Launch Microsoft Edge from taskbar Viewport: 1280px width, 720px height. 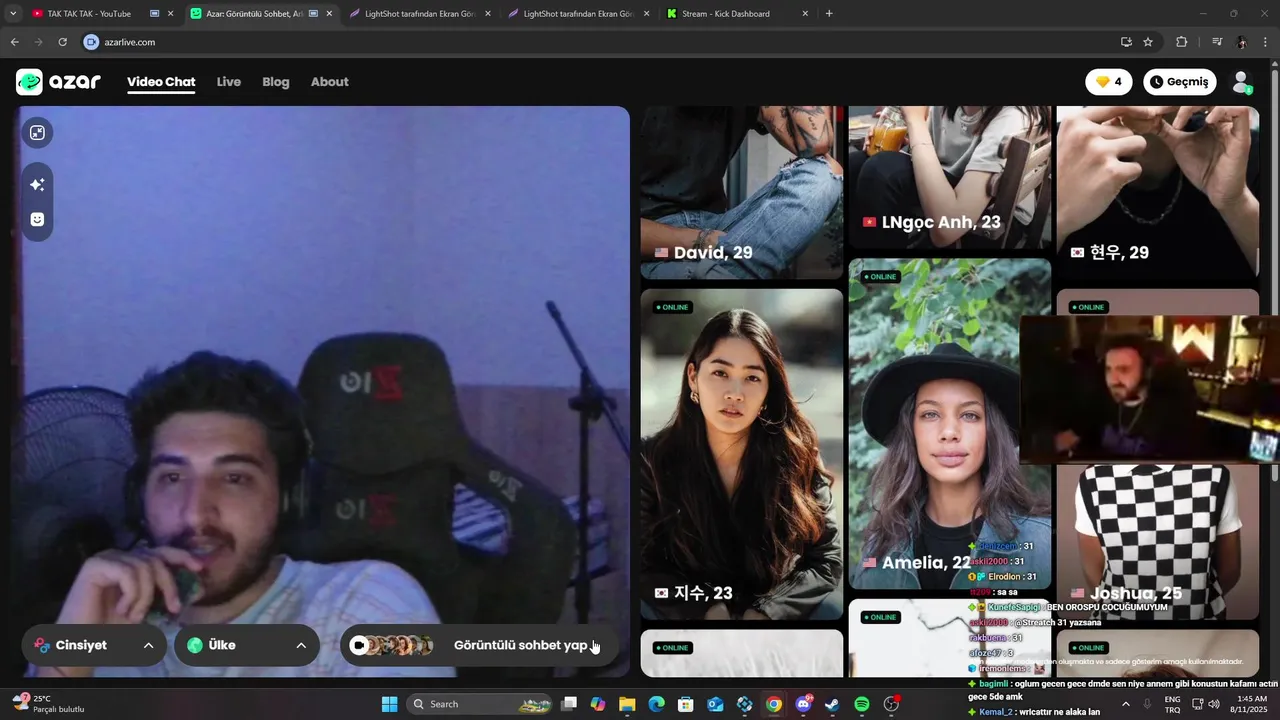pos(657,704)
